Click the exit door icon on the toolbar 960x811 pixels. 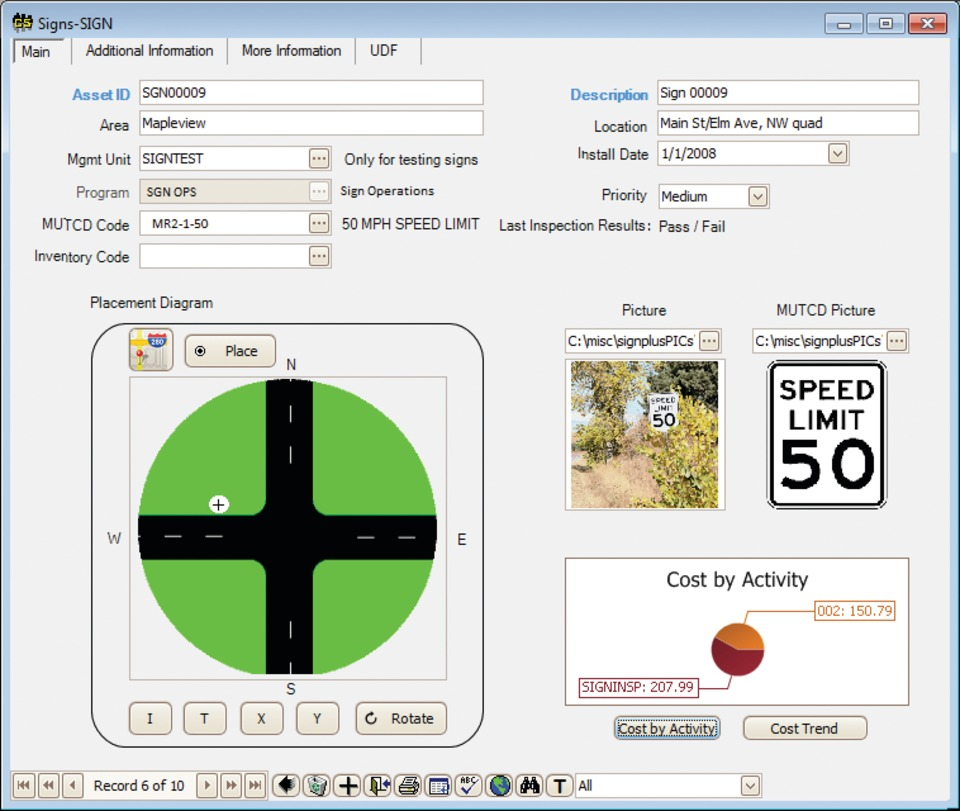coord(378,785)
